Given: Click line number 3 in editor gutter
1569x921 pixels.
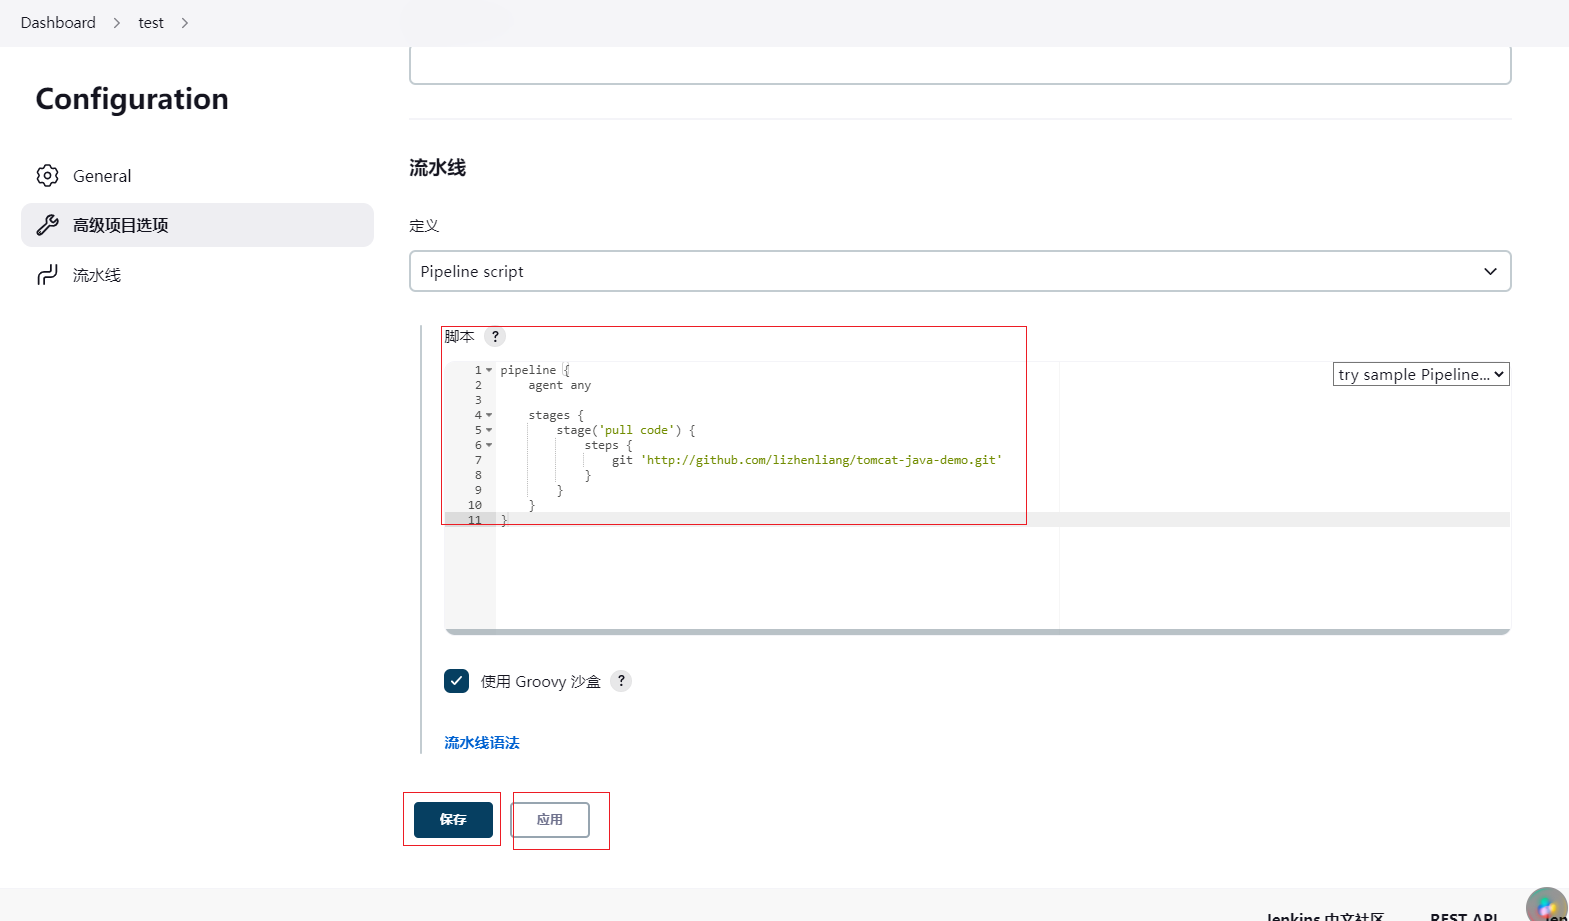Looking at the screenshot, I should 478,400.
